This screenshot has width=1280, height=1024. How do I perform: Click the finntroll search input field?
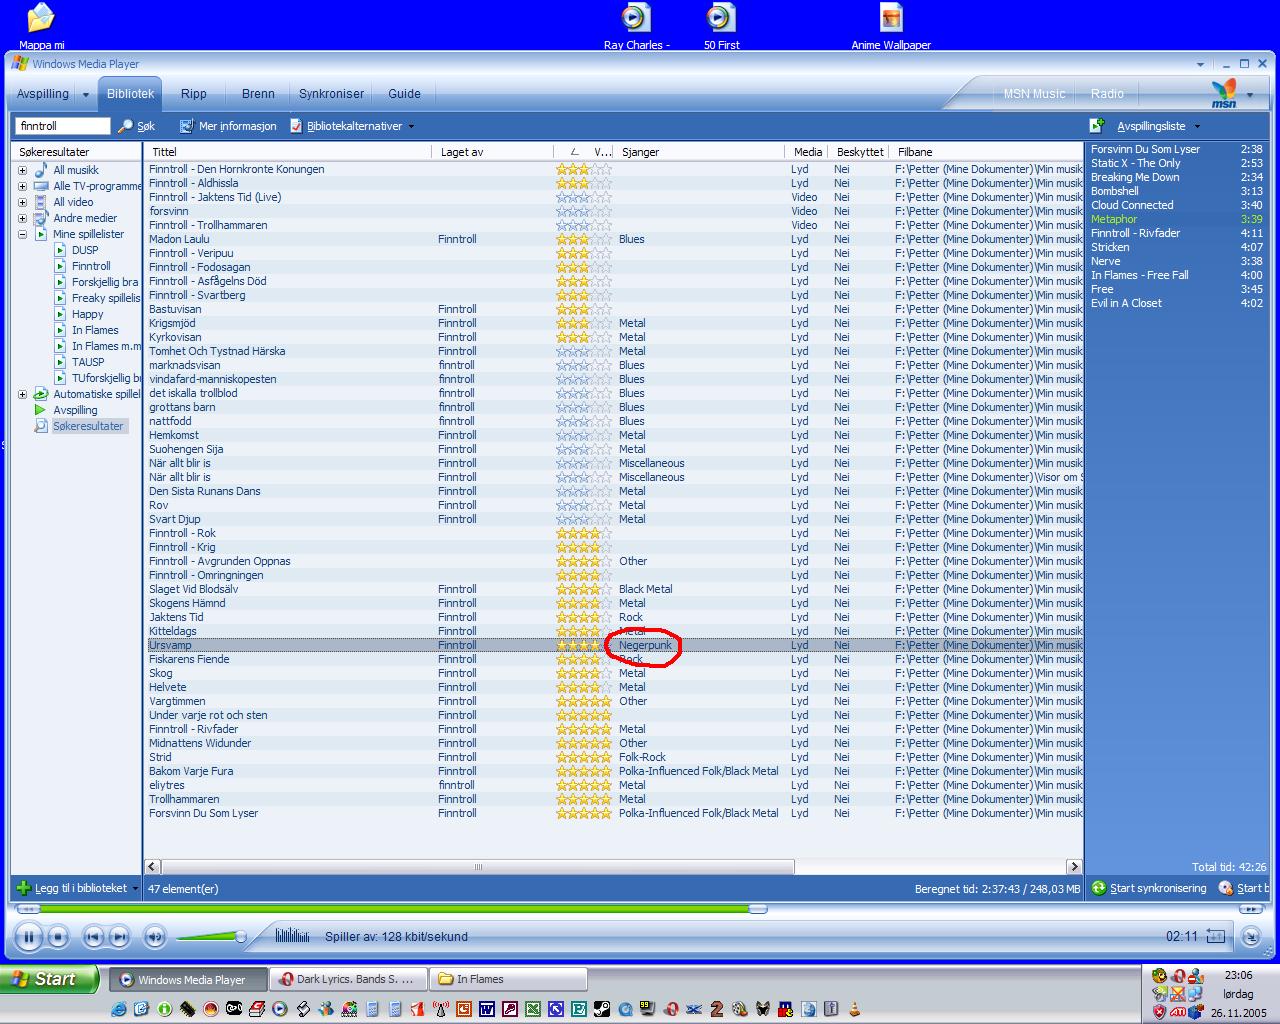pyautogui.click(x=62, y=126)
